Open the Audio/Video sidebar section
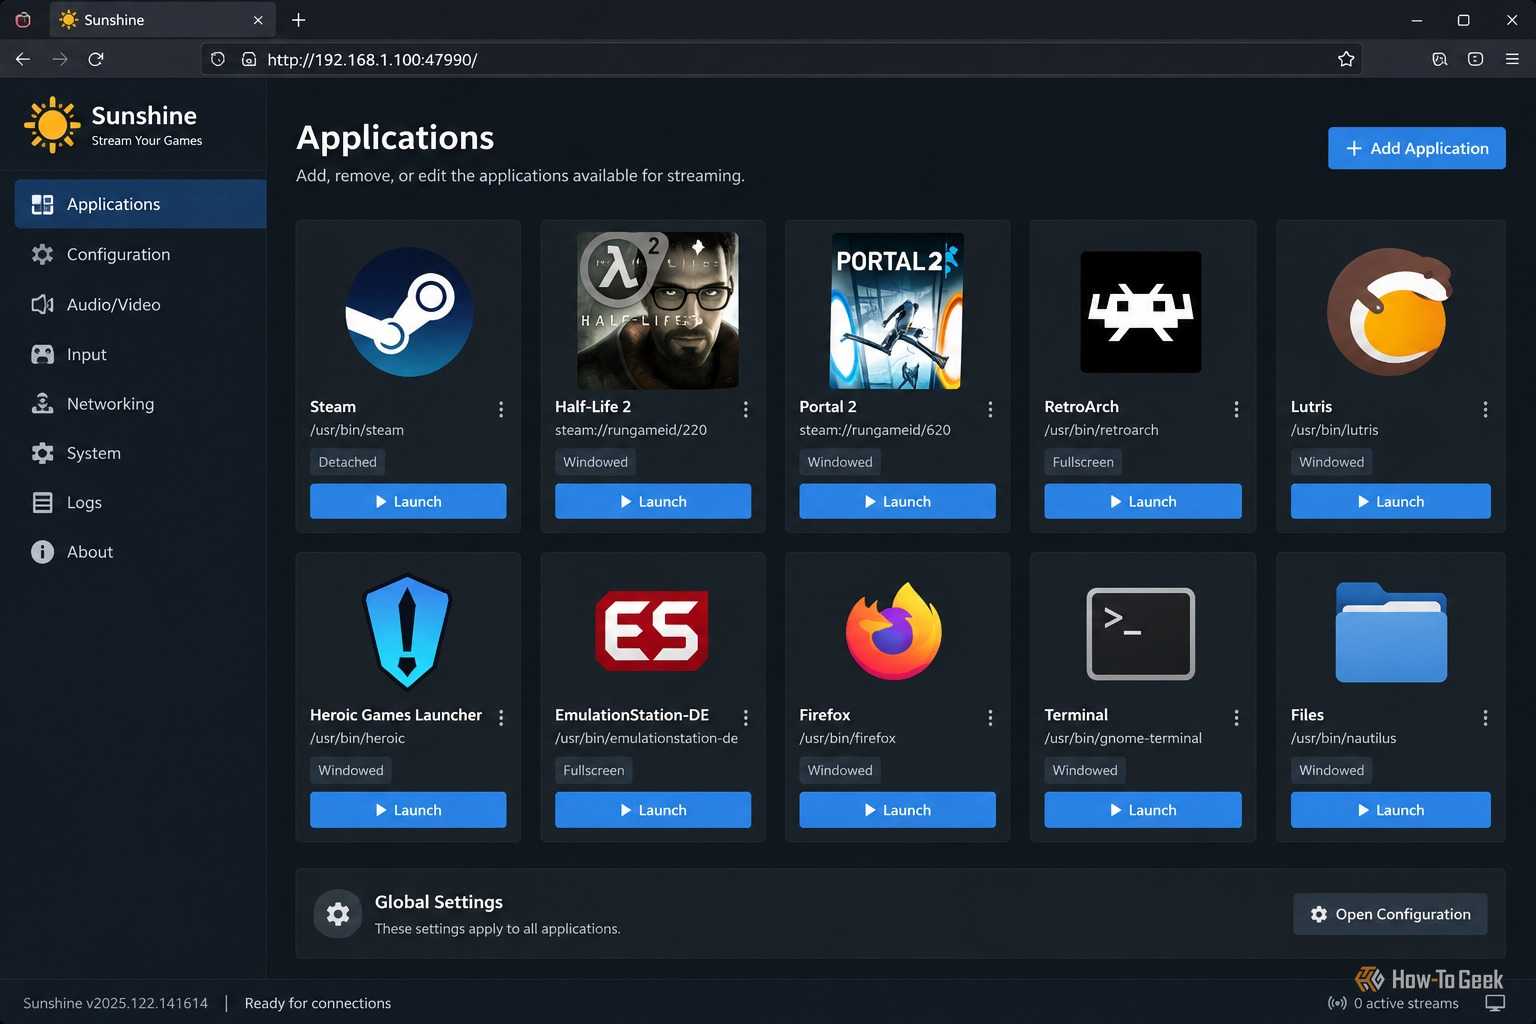Screen dimensions: 1536x1024 tap(140, 304)
